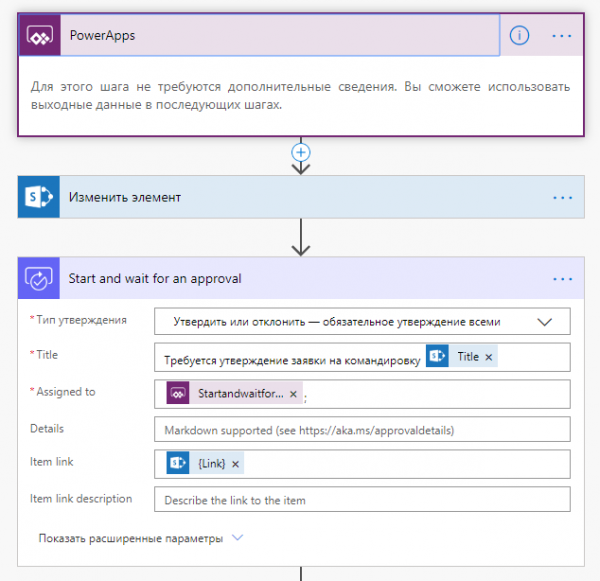Expand Показать расширенные параметры

click(x=140, y=538)
